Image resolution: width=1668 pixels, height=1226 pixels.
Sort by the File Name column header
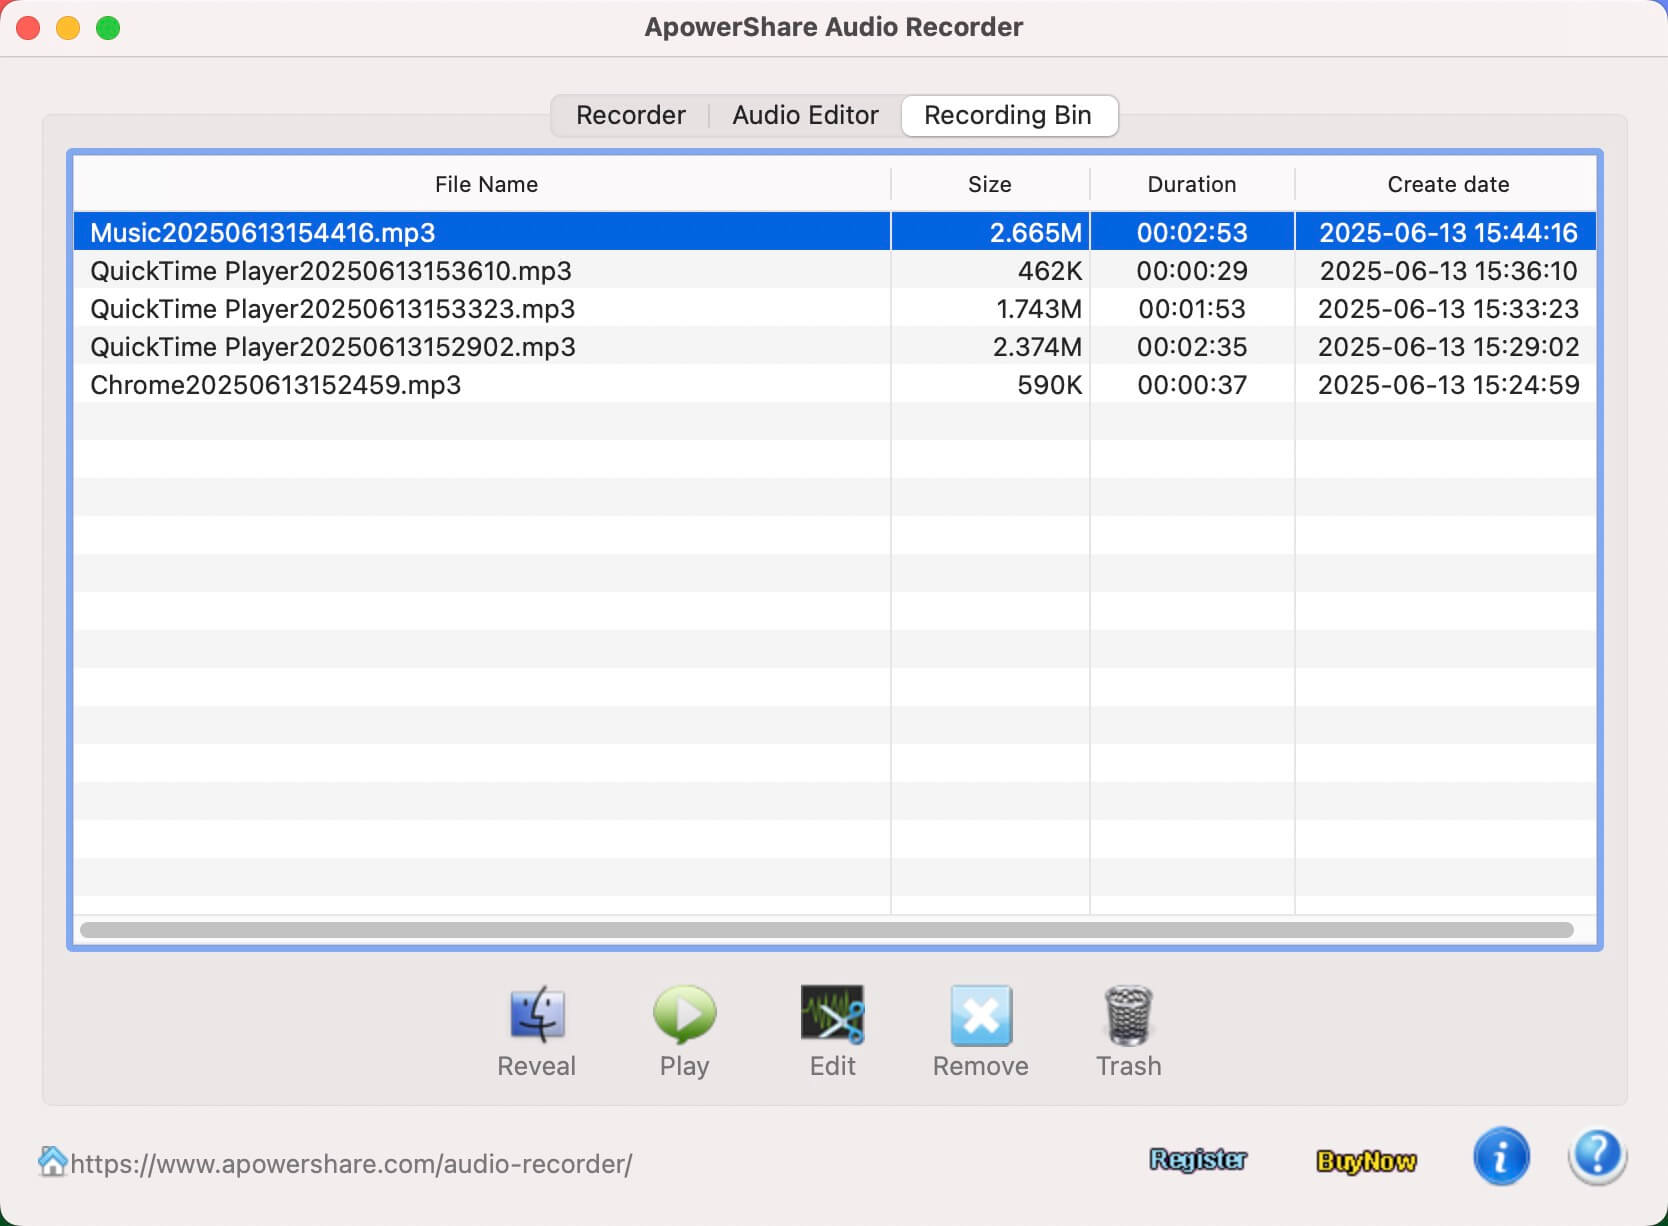click(486, 184)
